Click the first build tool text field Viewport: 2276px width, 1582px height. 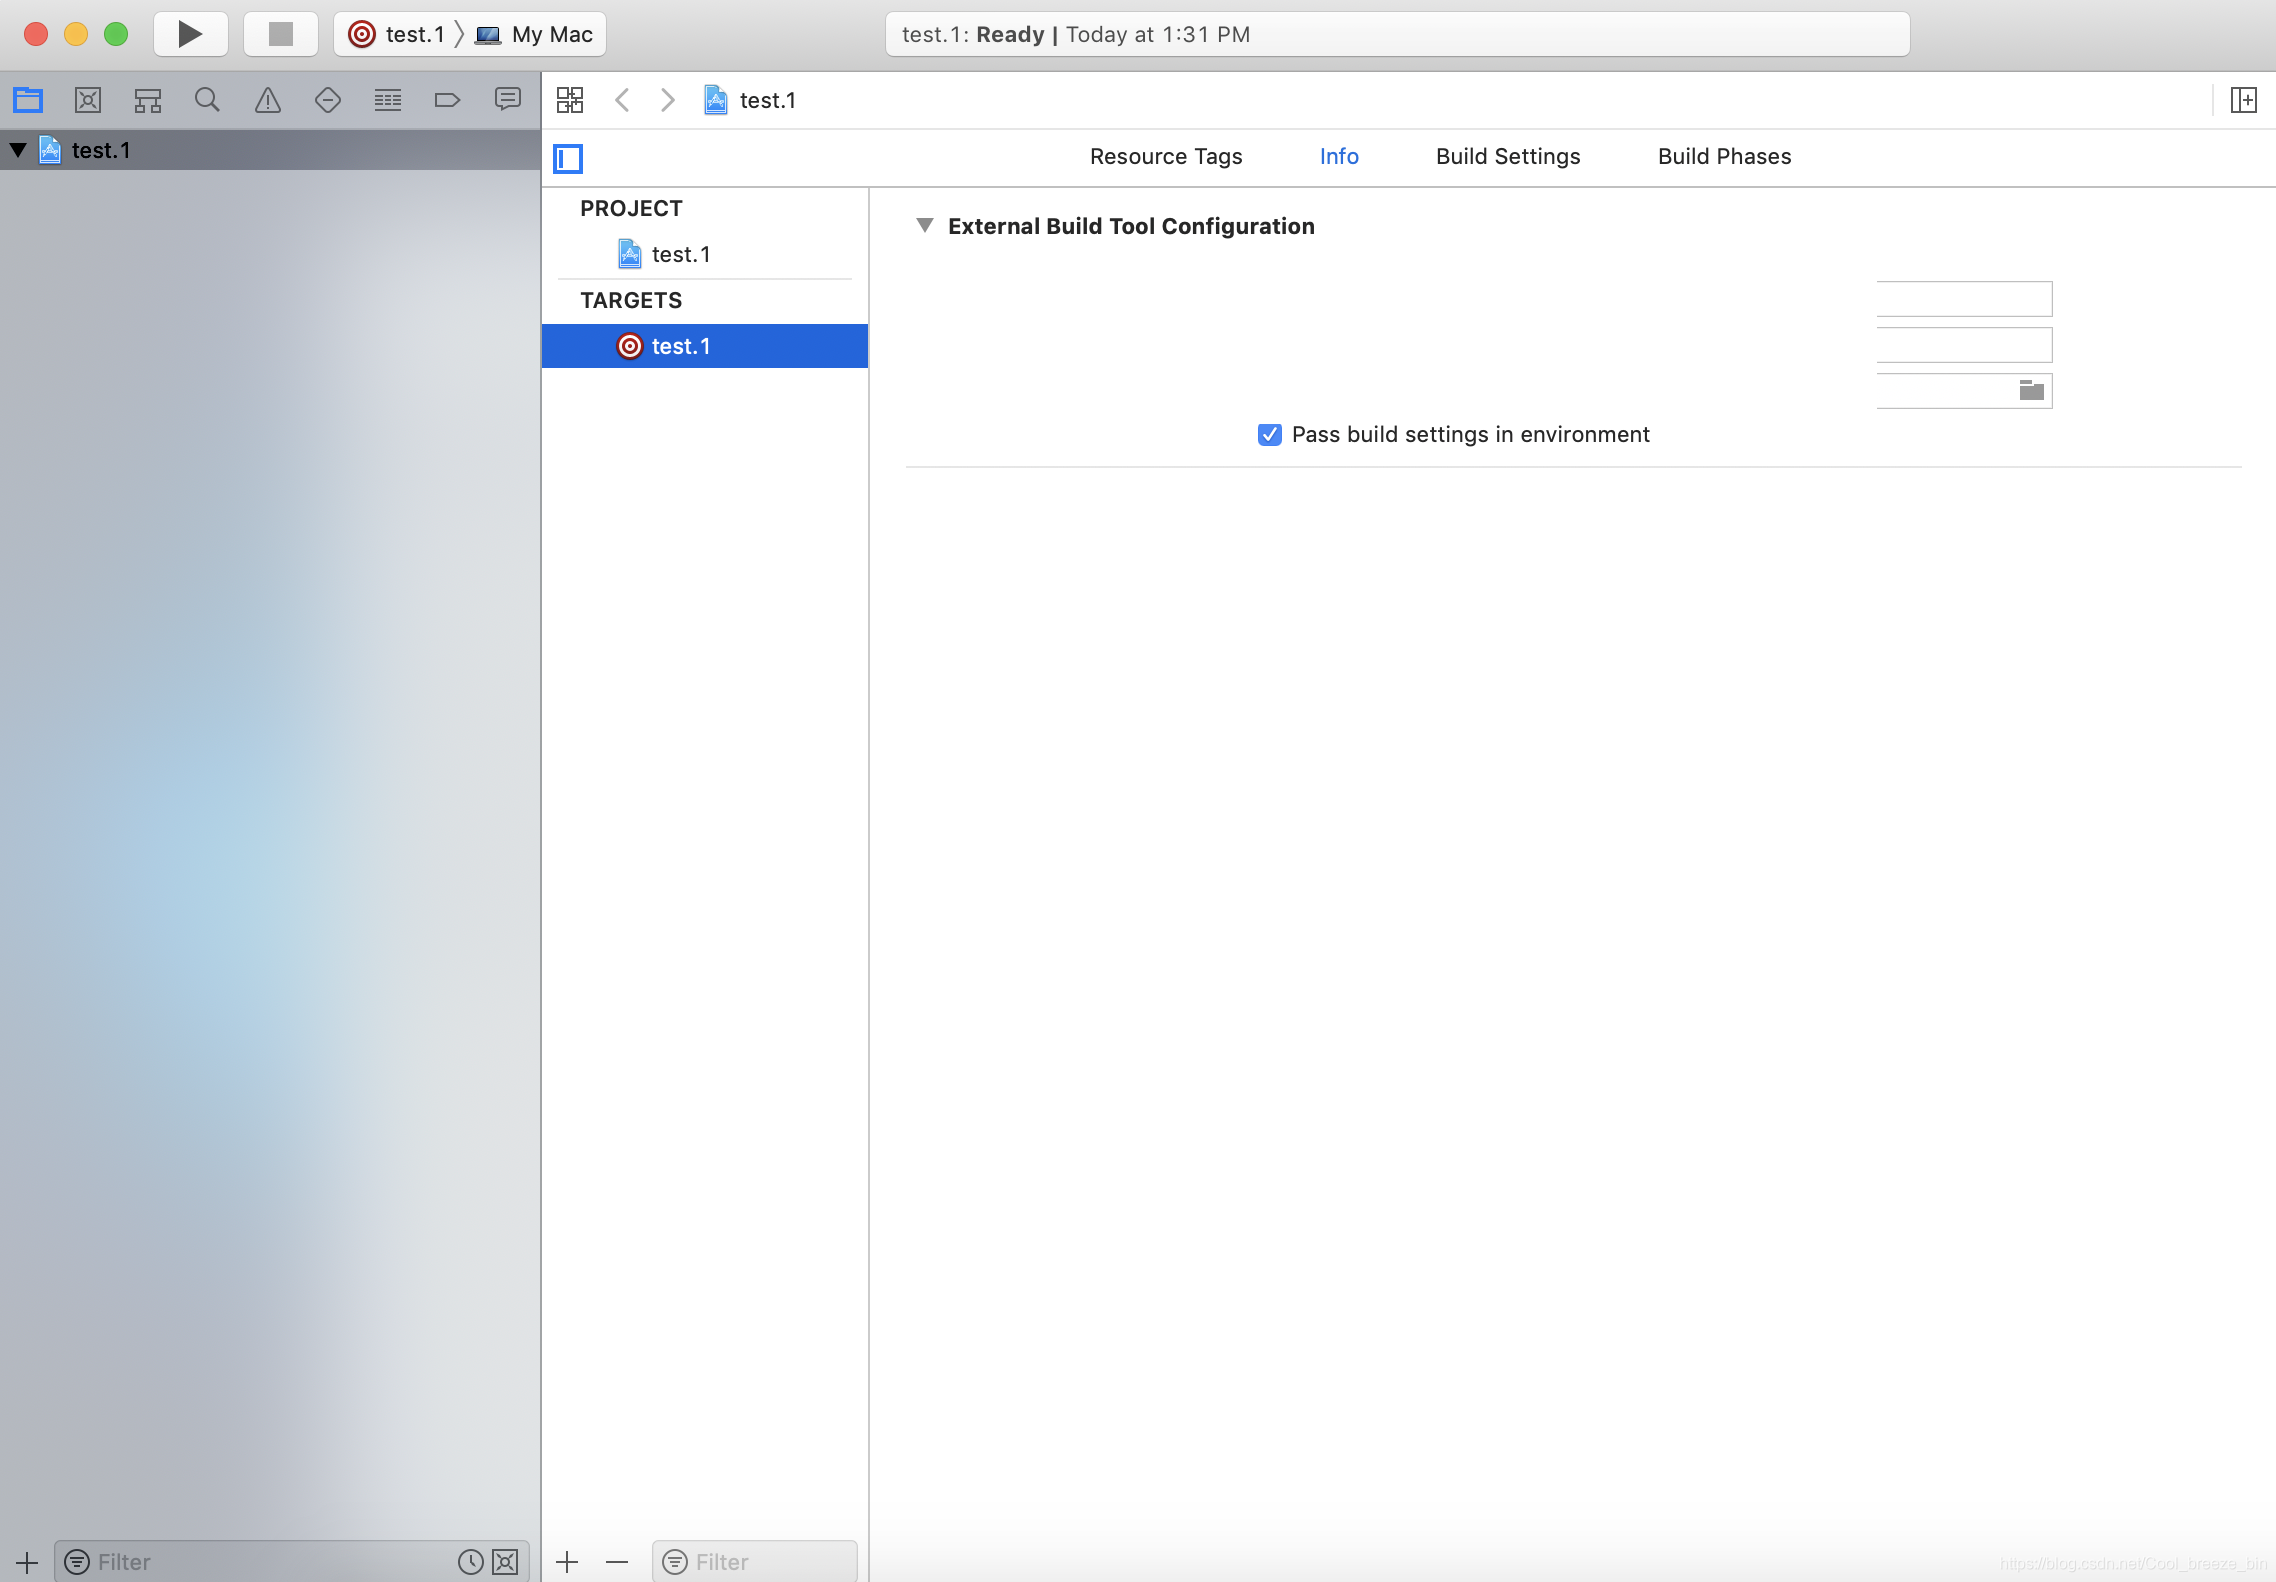click(x=1964, y=299)
